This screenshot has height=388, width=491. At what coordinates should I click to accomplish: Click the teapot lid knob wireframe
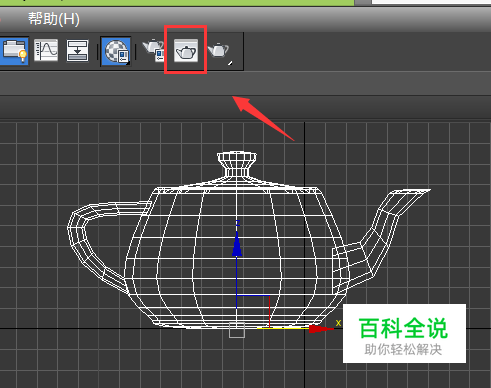tap(237, 165)
